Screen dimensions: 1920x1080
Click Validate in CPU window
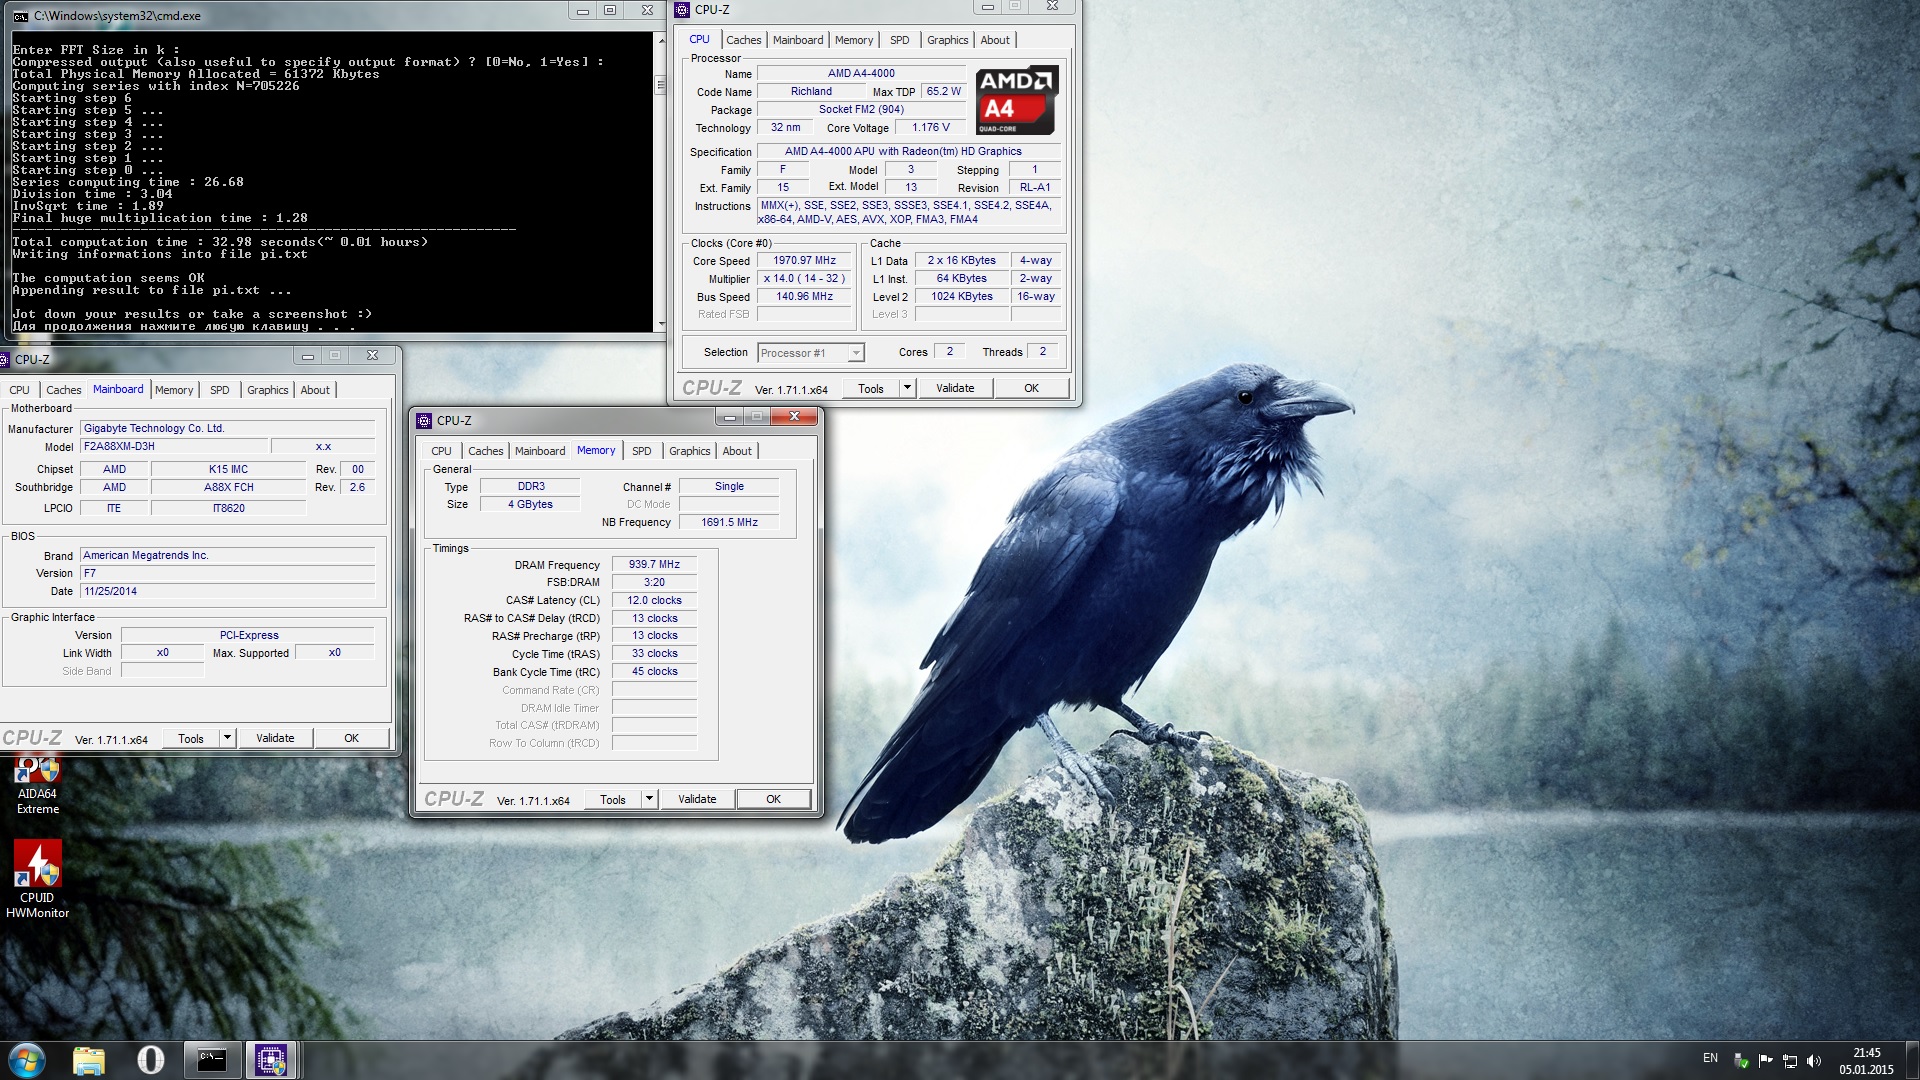pos(955,388)
